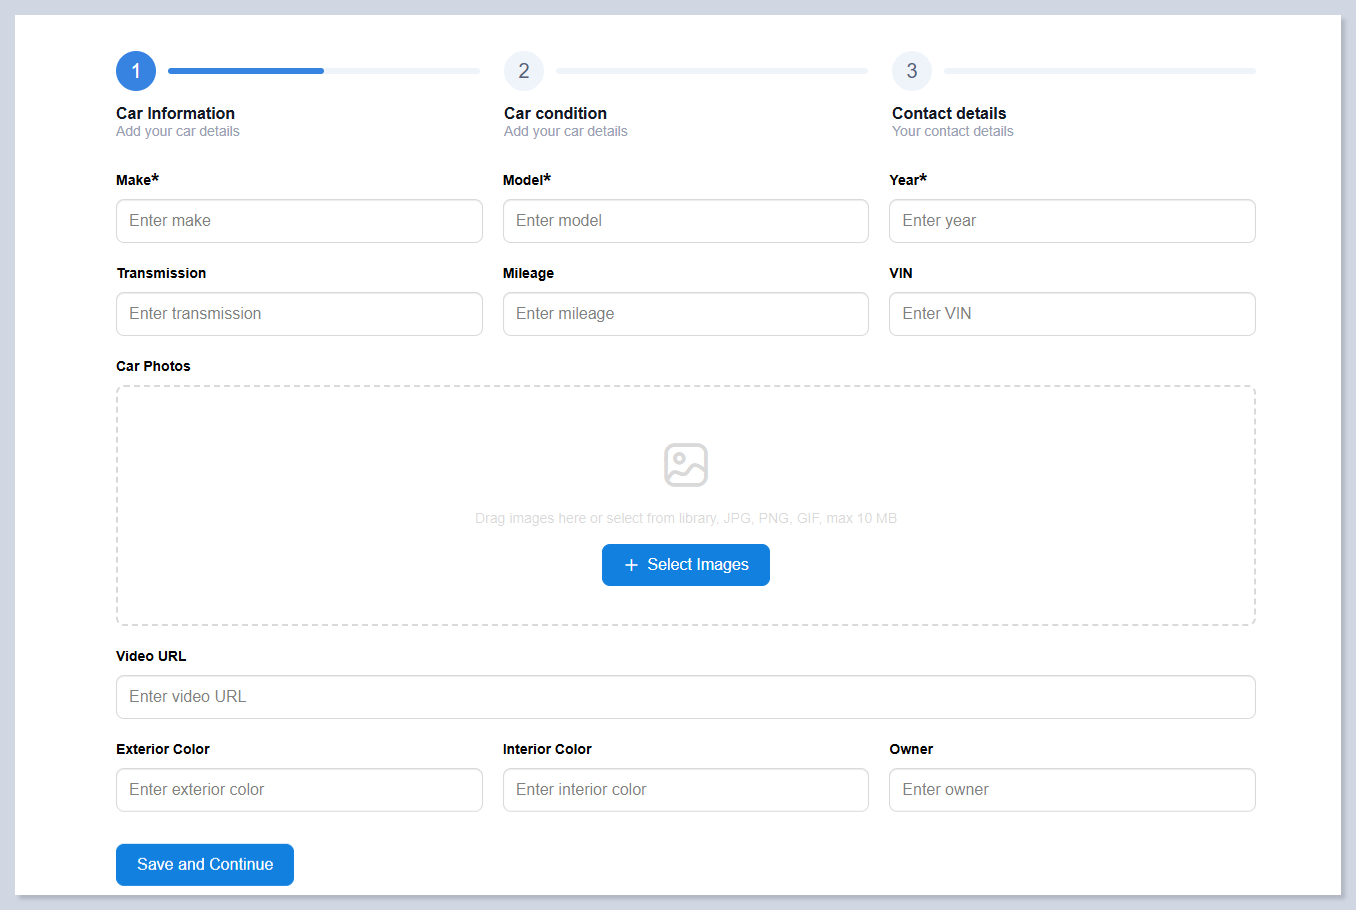
Task: Focus the Enter model input field
Action: point(685,221)
